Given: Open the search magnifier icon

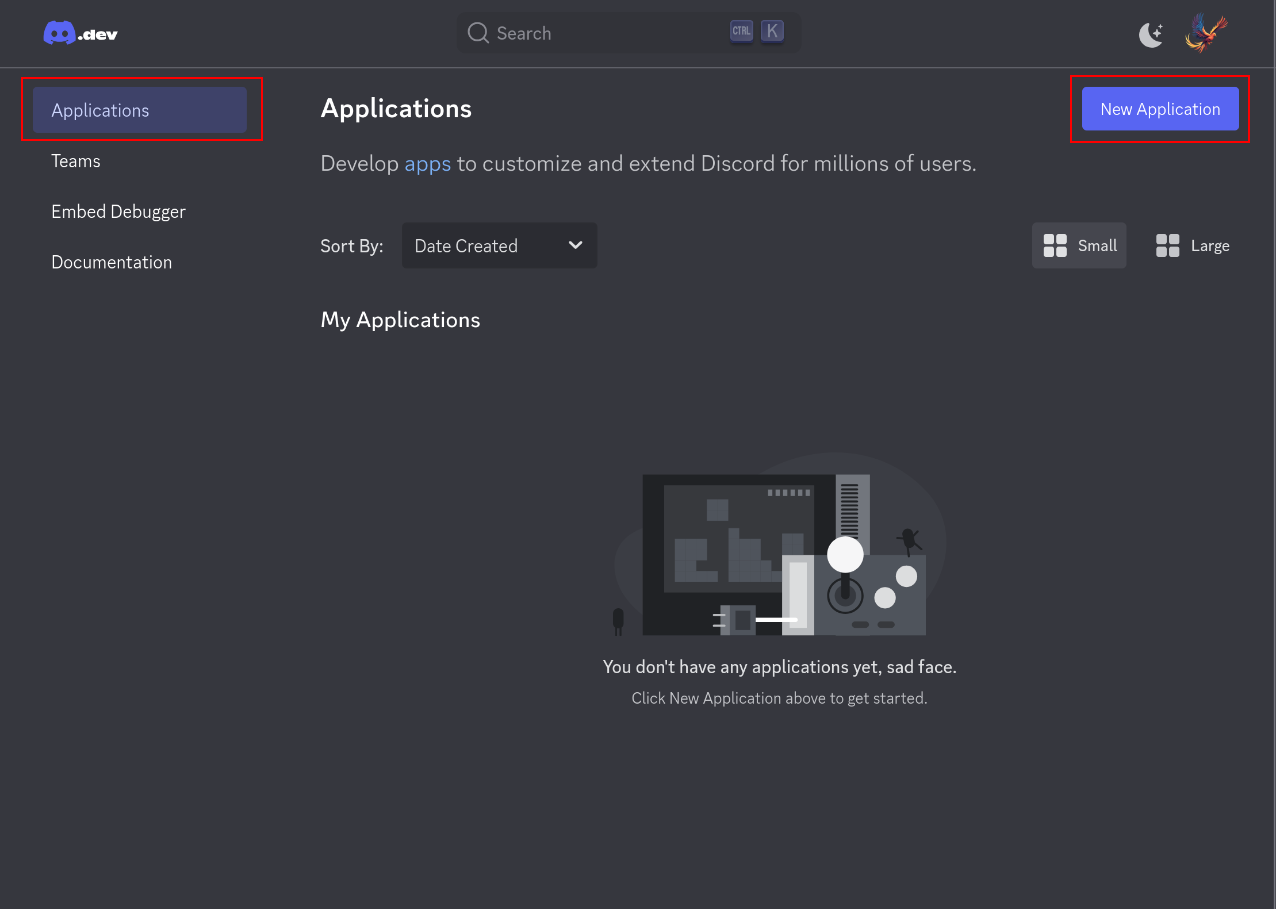Looking at the screenshot, I should tap(478, 32).
